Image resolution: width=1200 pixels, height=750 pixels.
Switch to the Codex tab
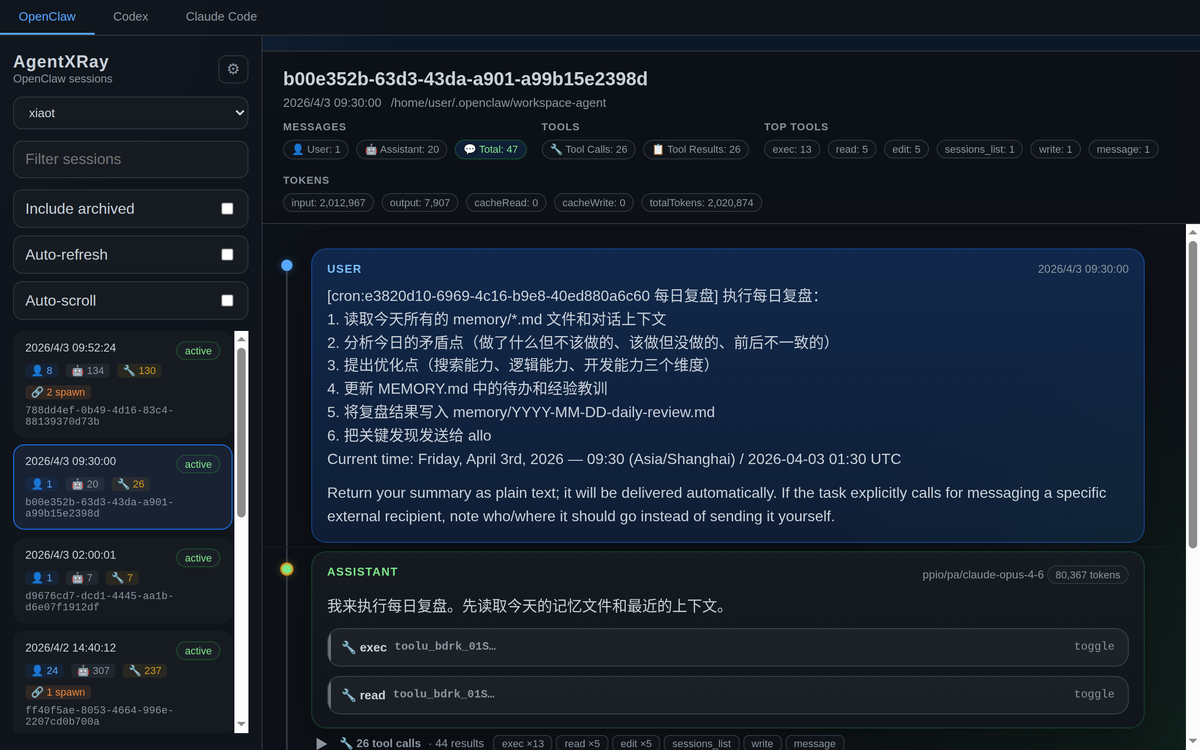(131, 16)
